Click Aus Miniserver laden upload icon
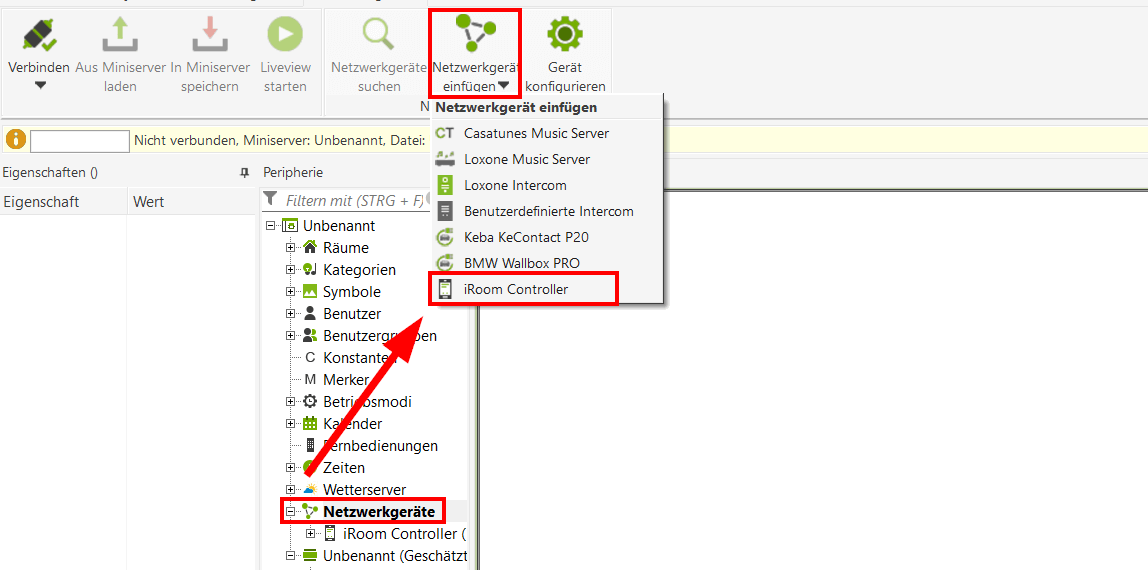Viewport: 1148px width, 570px height. pyautogui.click(x=120, y=35)
